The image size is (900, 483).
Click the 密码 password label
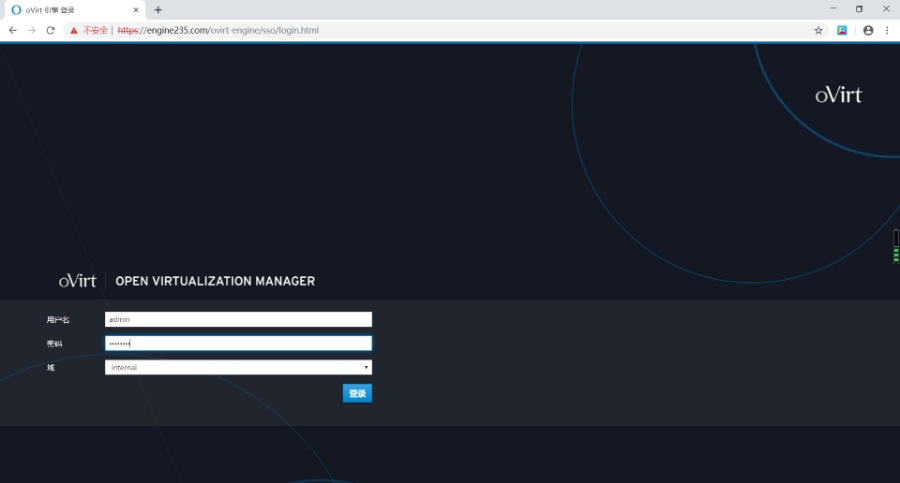click(55, 344)
